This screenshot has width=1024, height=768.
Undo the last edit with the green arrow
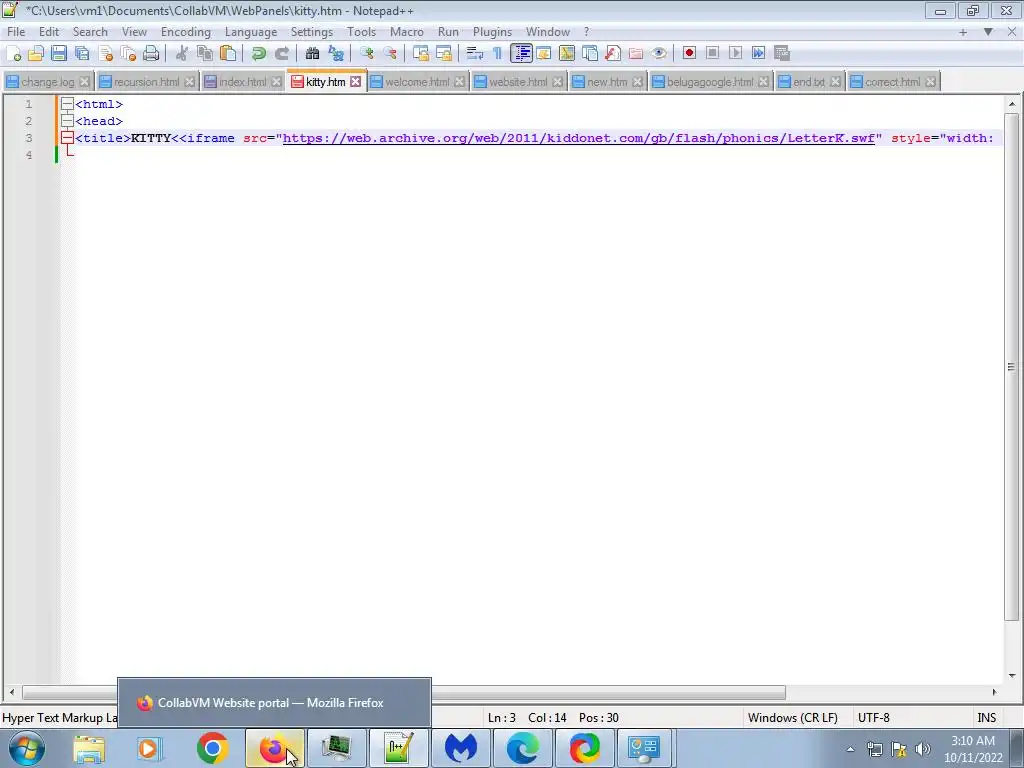tap(259, 54)
